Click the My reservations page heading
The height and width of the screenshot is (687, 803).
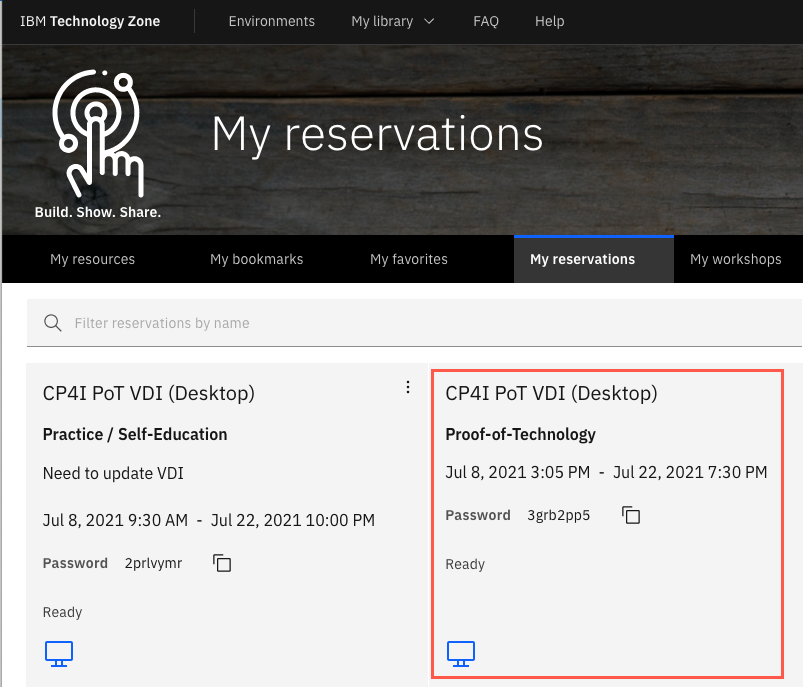377,134
